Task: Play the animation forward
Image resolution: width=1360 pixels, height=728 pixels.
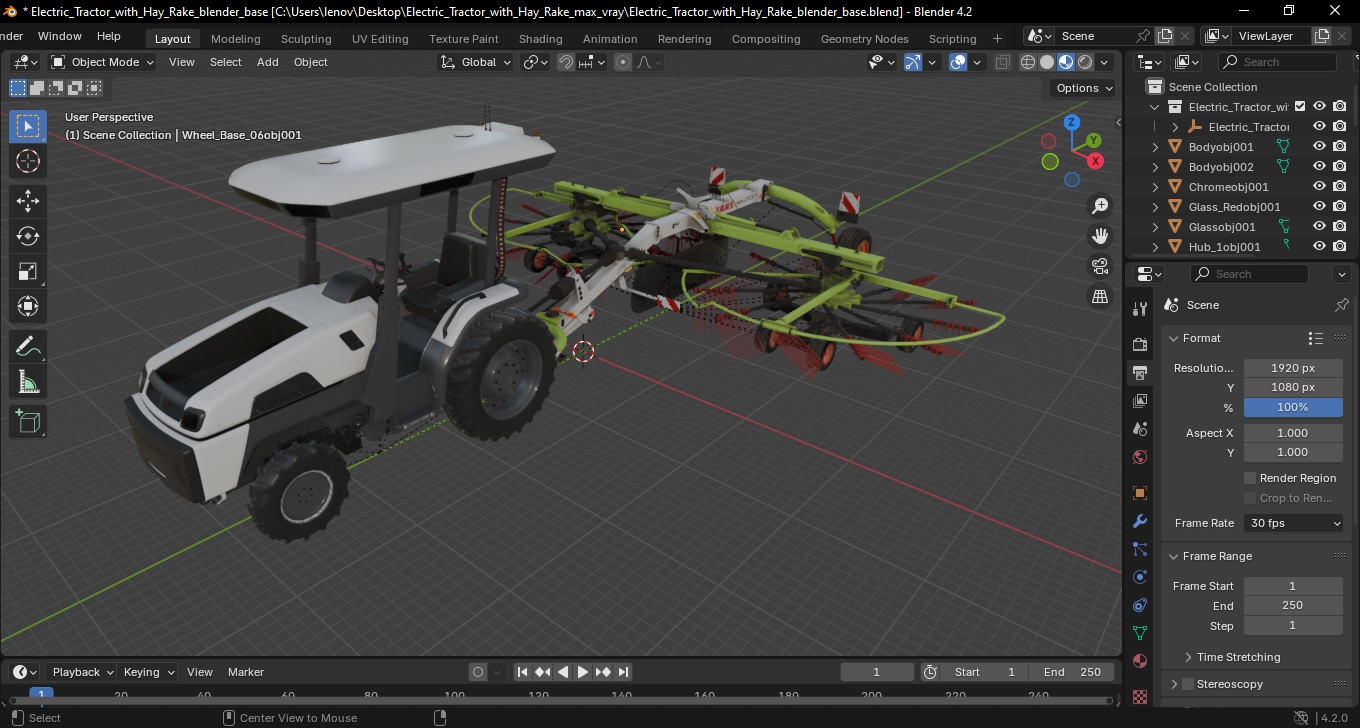Action: pos(583,672)
